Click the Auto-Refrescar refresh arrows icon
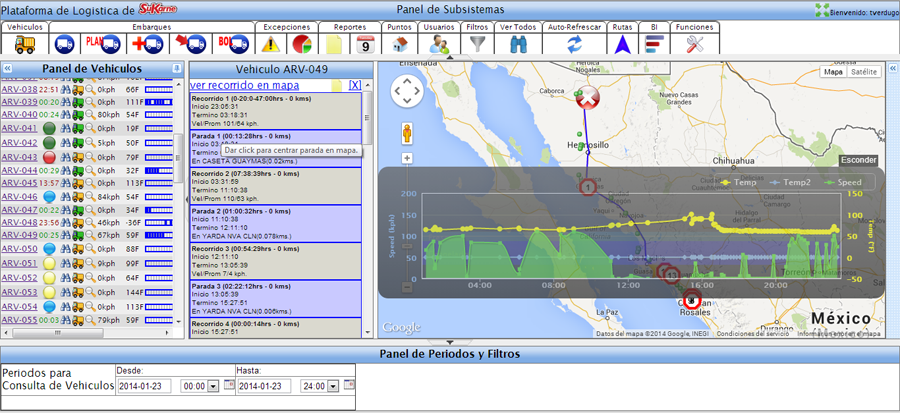Viewport: 900px width, 413px height. pos(574,44)
